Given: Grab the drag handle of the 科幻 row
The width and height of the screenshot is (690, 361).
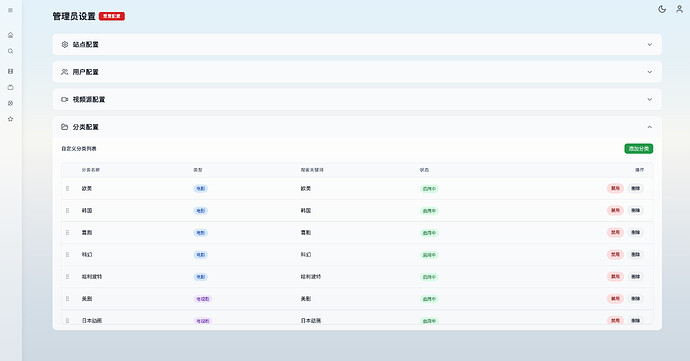Looking at the screenshot, I should pos(67,254).
